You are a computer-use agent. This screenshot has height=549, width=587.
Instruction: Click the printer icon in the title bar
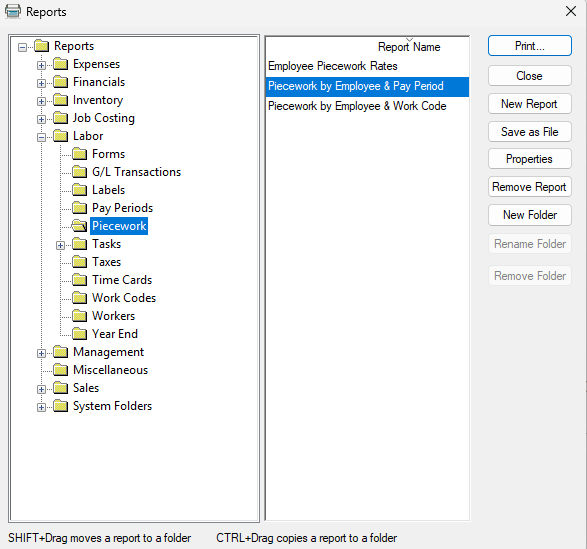[x=13, y=12]
